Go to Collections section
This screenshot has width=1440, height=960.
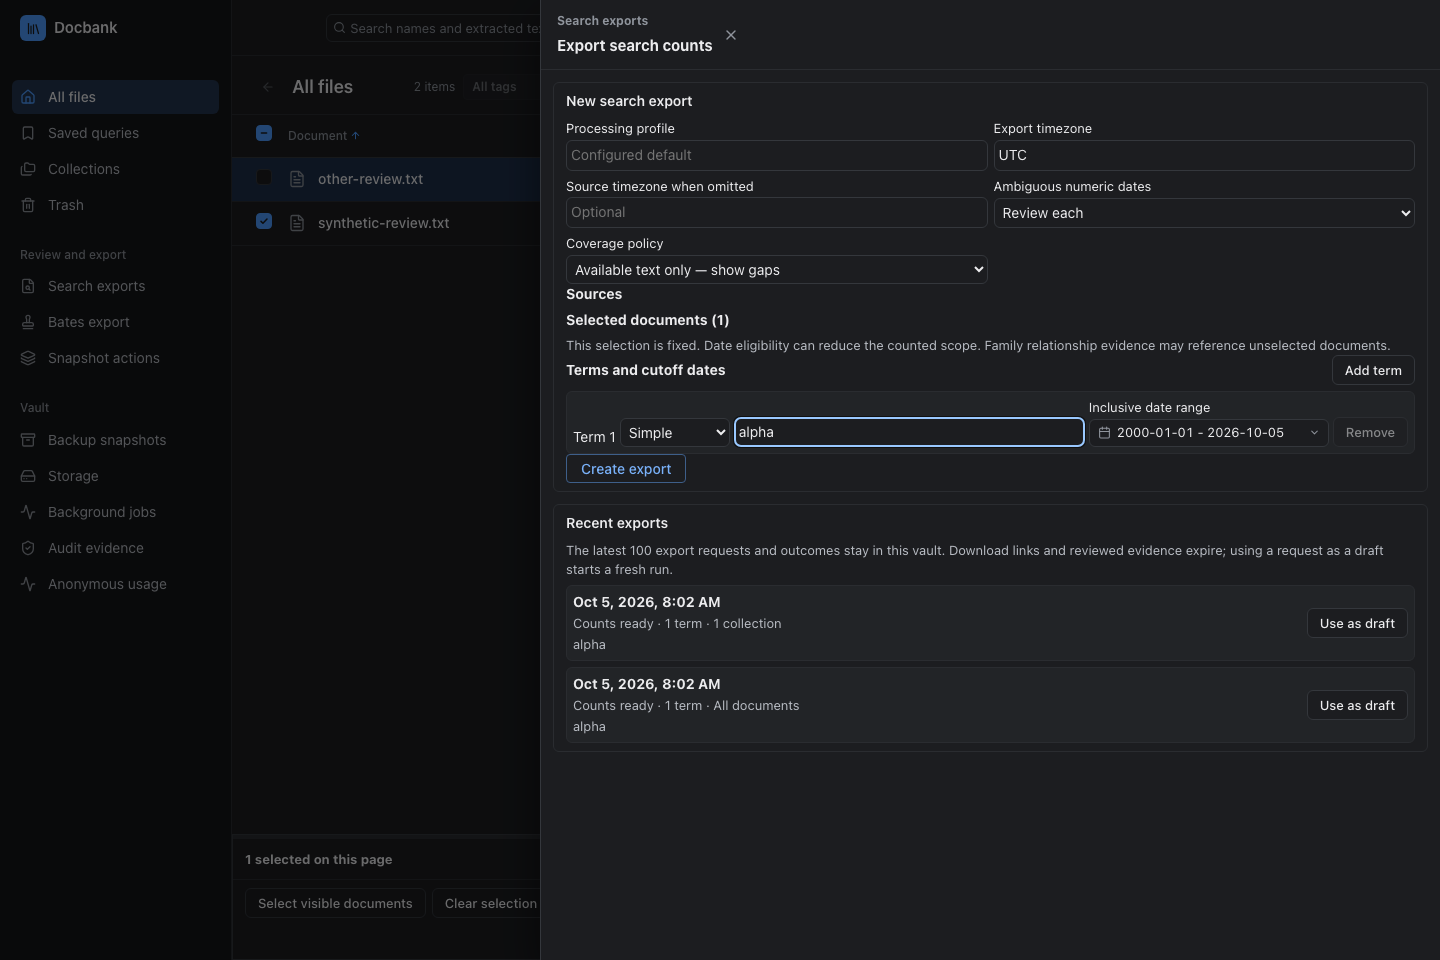coord(115,169)
